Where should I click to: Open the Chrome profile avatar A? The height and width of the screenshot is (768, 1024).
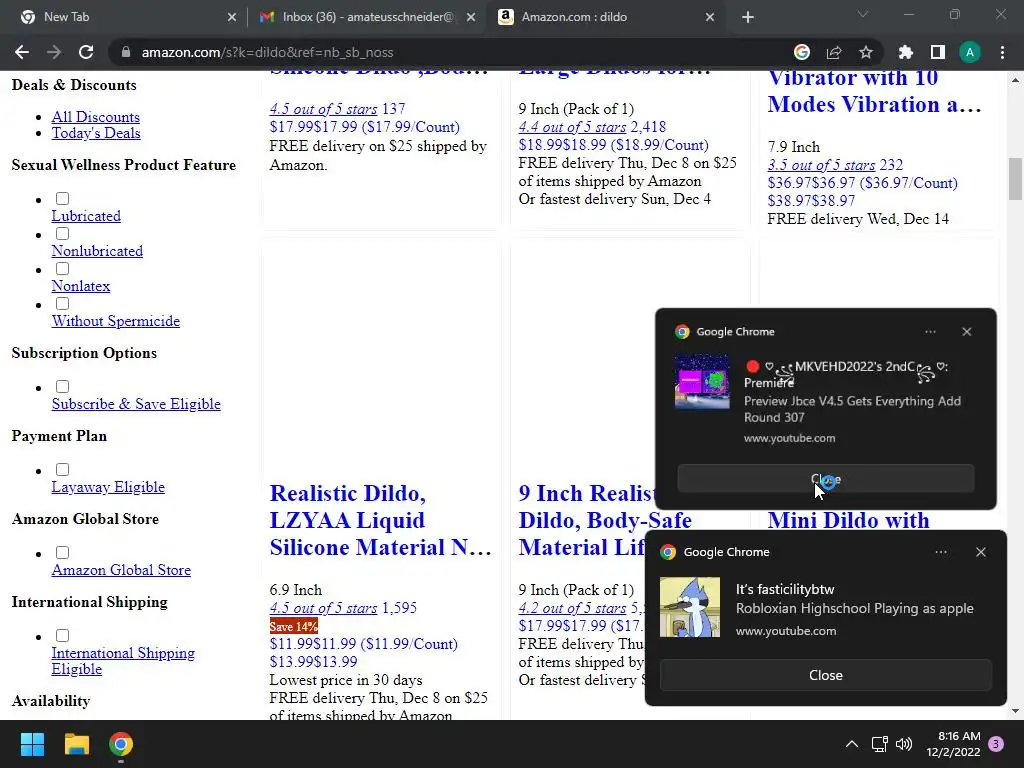coord(970,52)
